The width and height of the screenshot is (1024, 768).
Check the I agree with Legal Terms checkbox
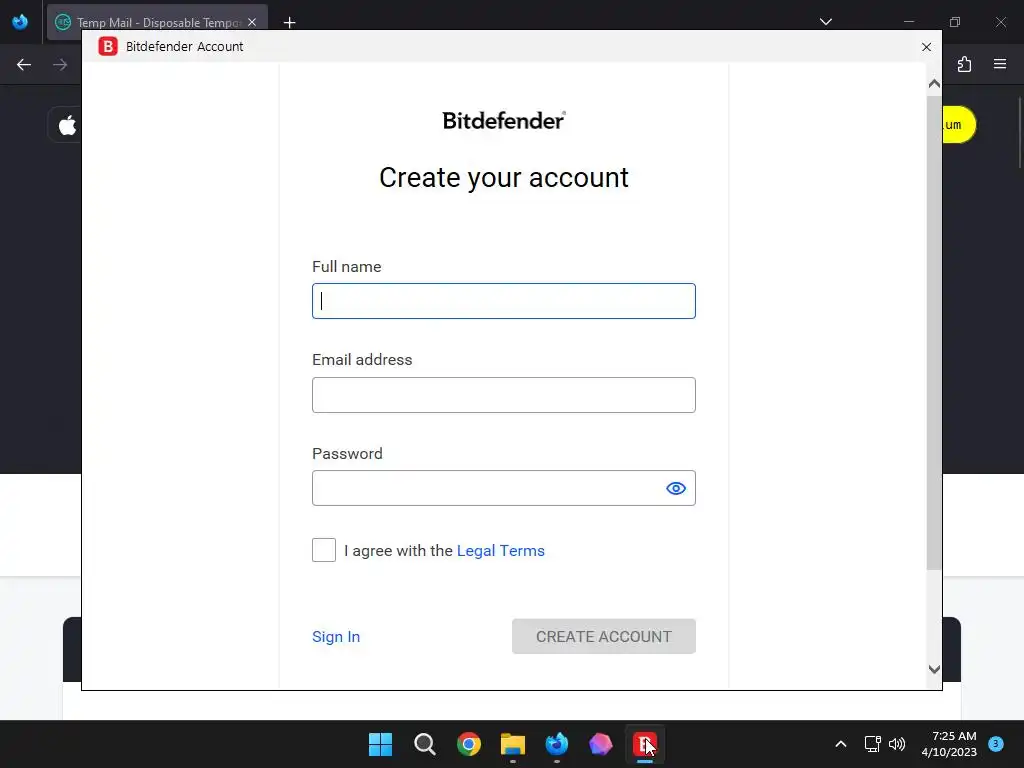[324, 550]
